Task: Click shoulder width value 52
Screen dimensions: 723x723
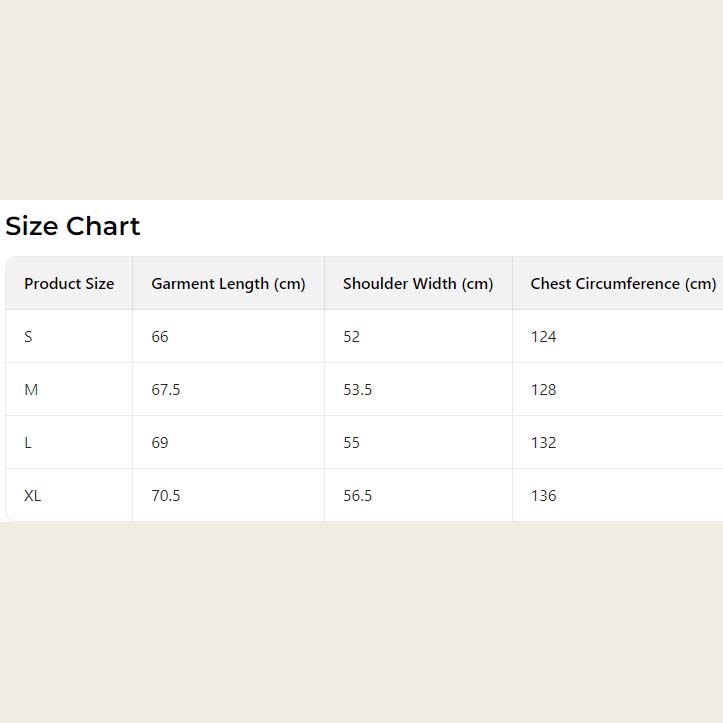Action: (351, 337)
